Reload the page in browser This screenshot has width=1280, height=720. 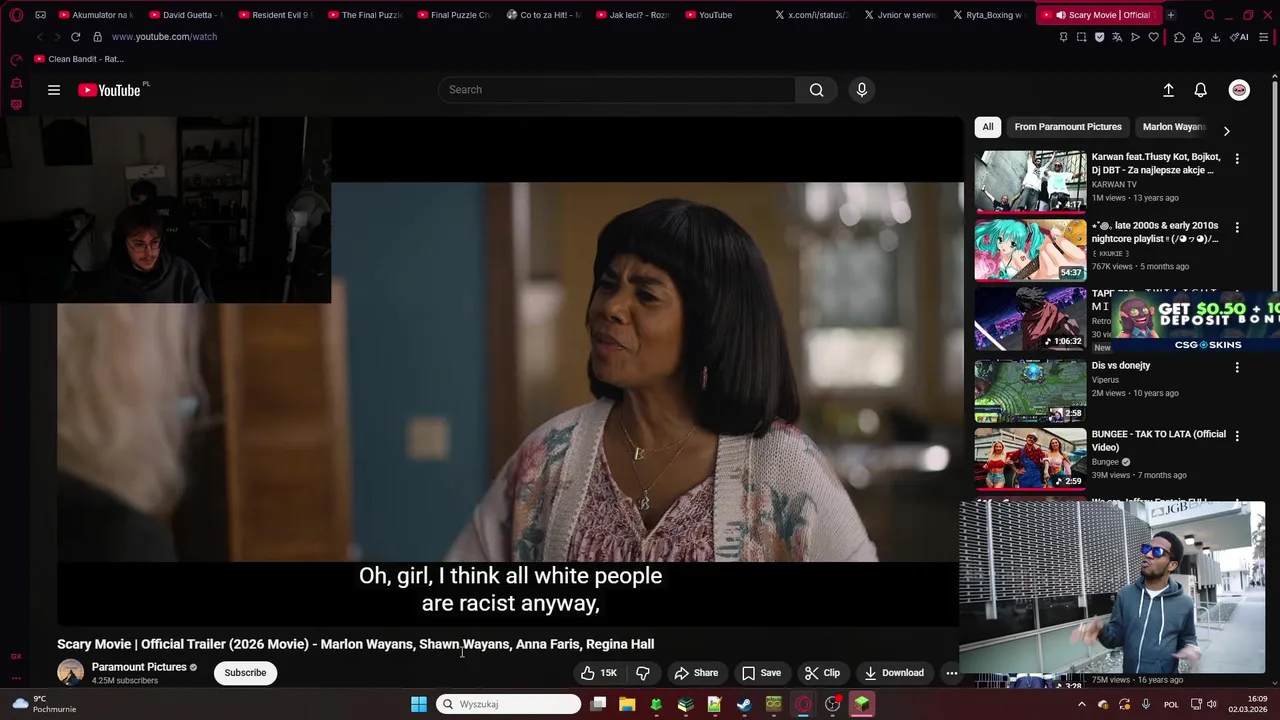tap(75, 37)
